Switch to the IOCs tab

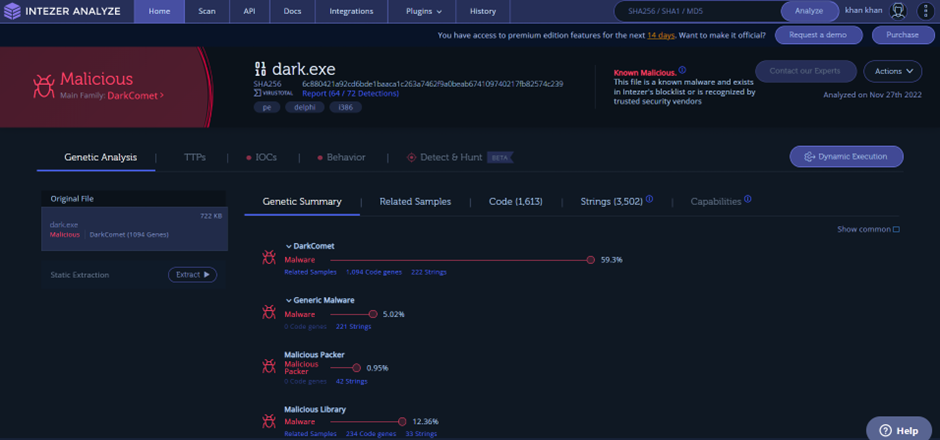(261, 158)
